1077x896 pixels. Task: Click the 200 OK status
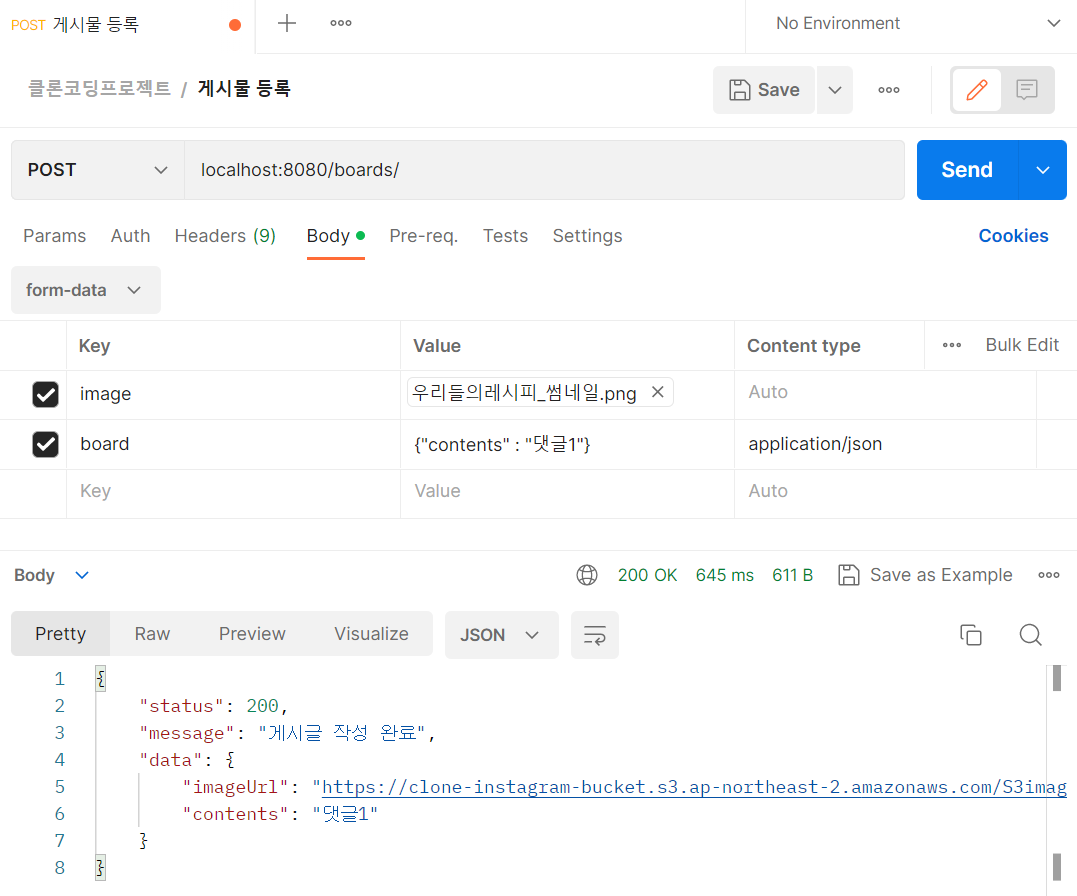[647, 575]
